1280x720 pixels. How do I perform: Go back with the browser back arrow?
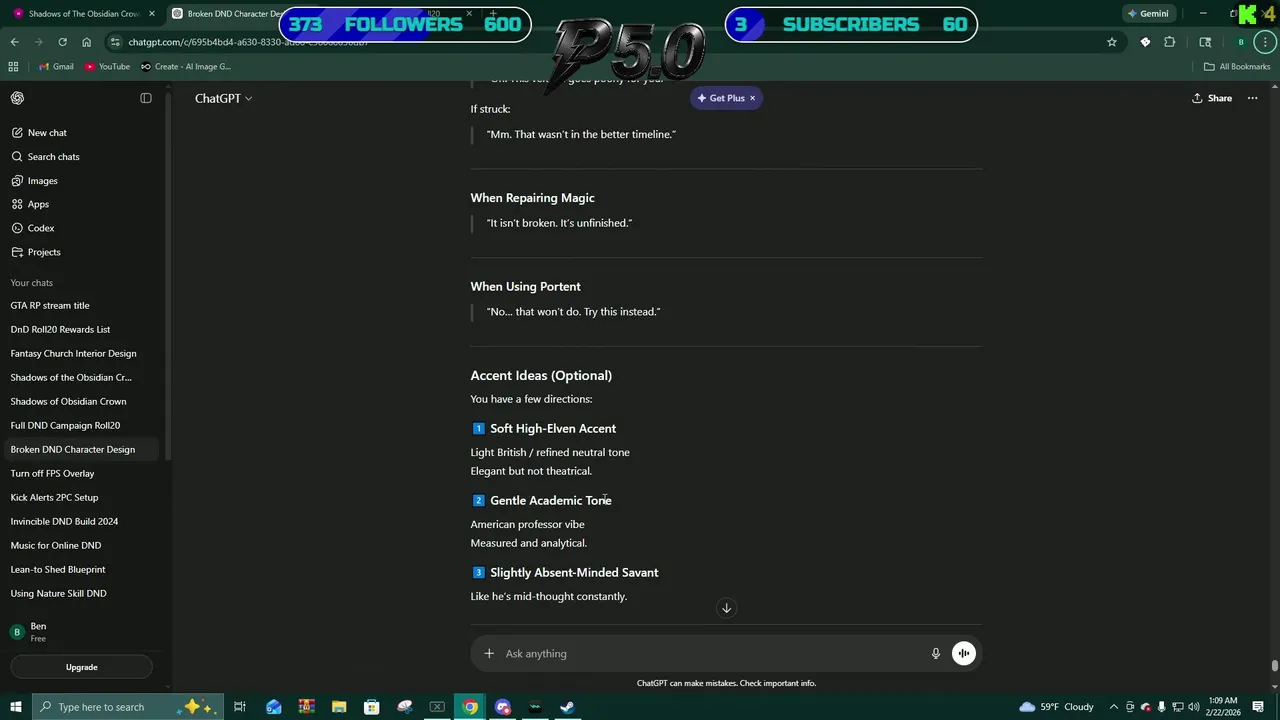pyautogui.click(x=15, y=42)
